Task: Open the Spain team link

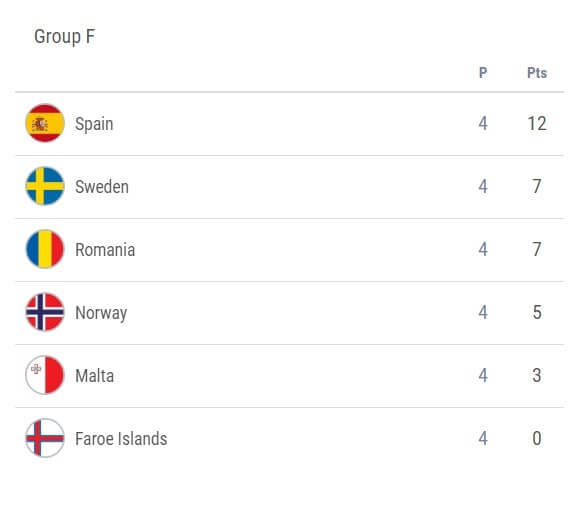Action: tap(94, 124)
